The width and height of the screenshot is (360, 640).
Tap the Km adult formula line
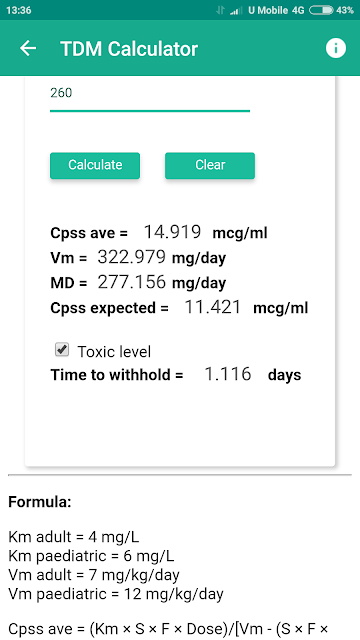coord(73,537)
